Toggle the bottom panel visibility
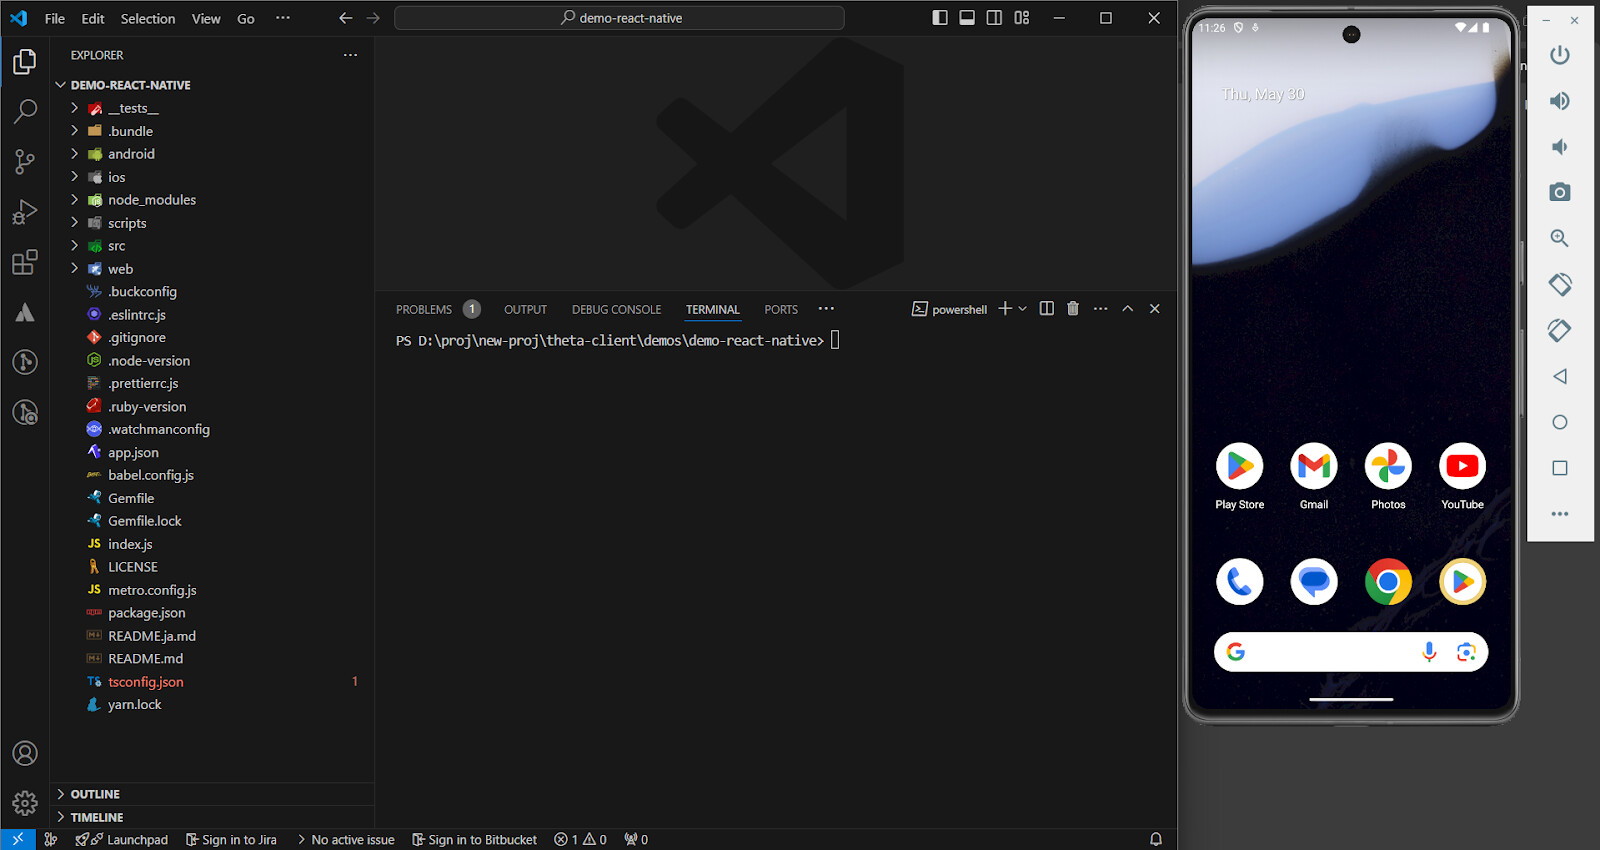 967,18
